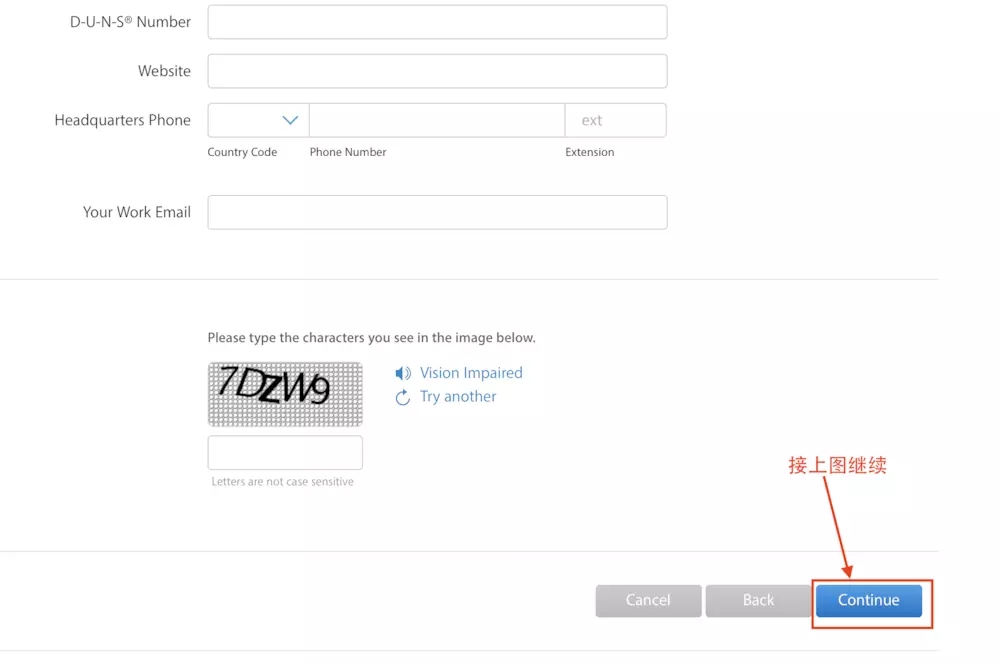Click the blue Continue button

click(x=868, y=600)
